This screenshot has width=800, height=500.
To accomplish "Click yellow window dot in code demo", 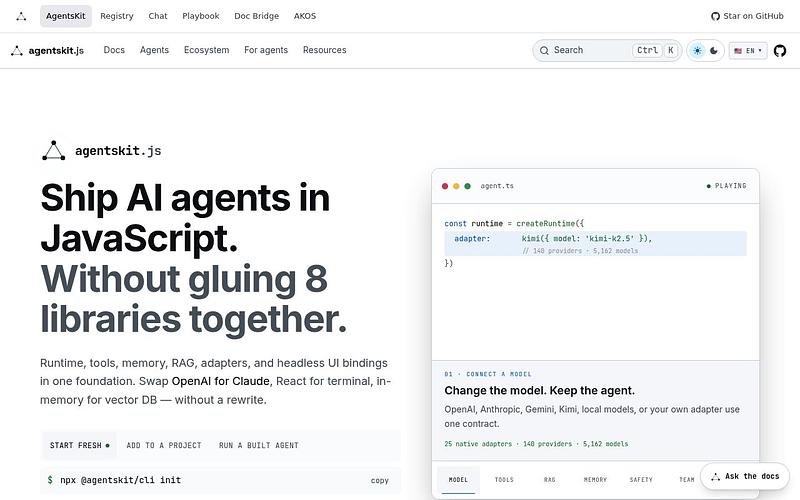I will click(x=456, y=186).
